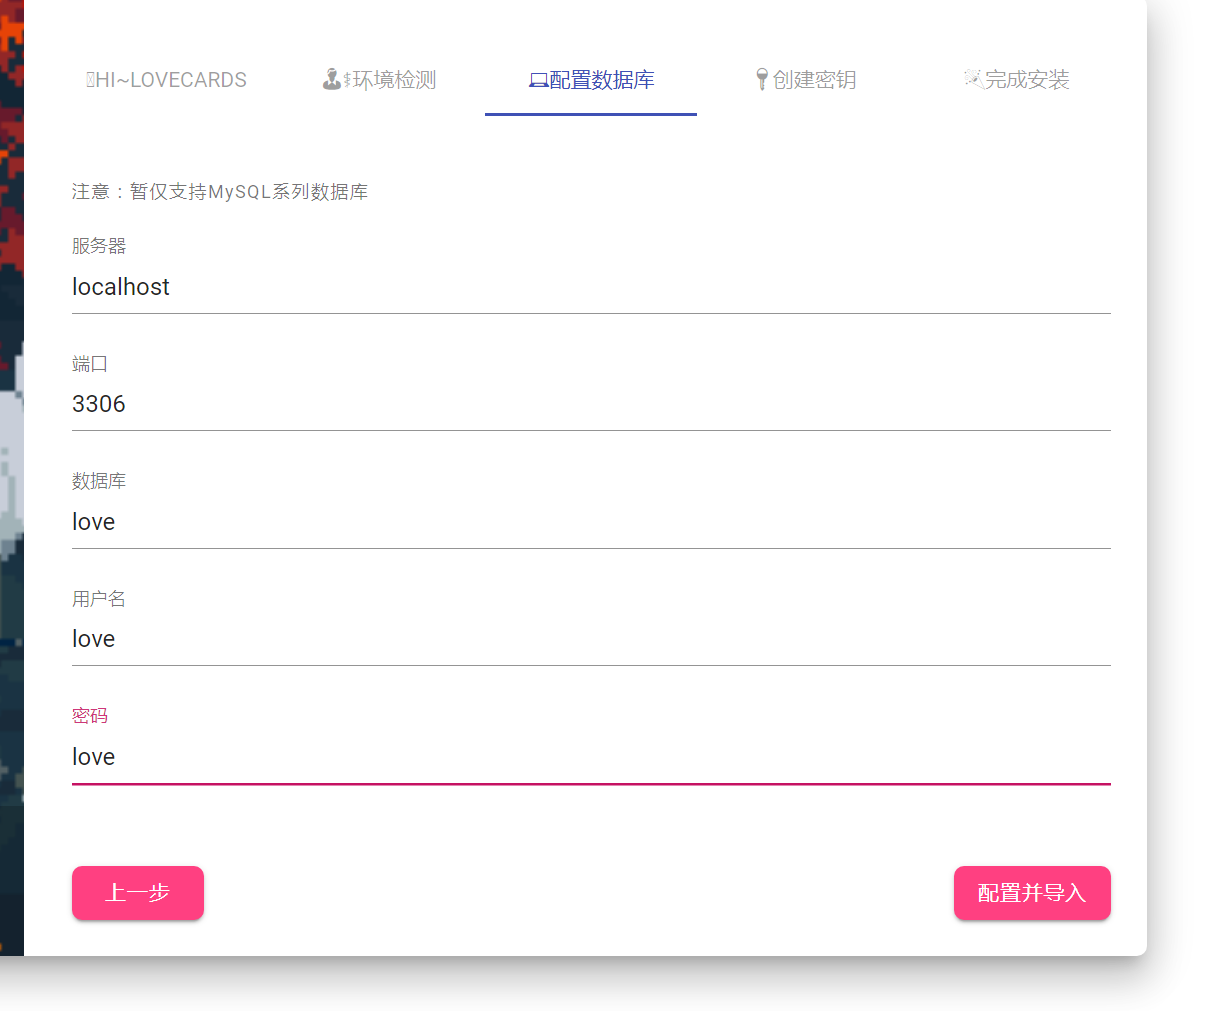Focus the 密码 input field

[590, 757]
